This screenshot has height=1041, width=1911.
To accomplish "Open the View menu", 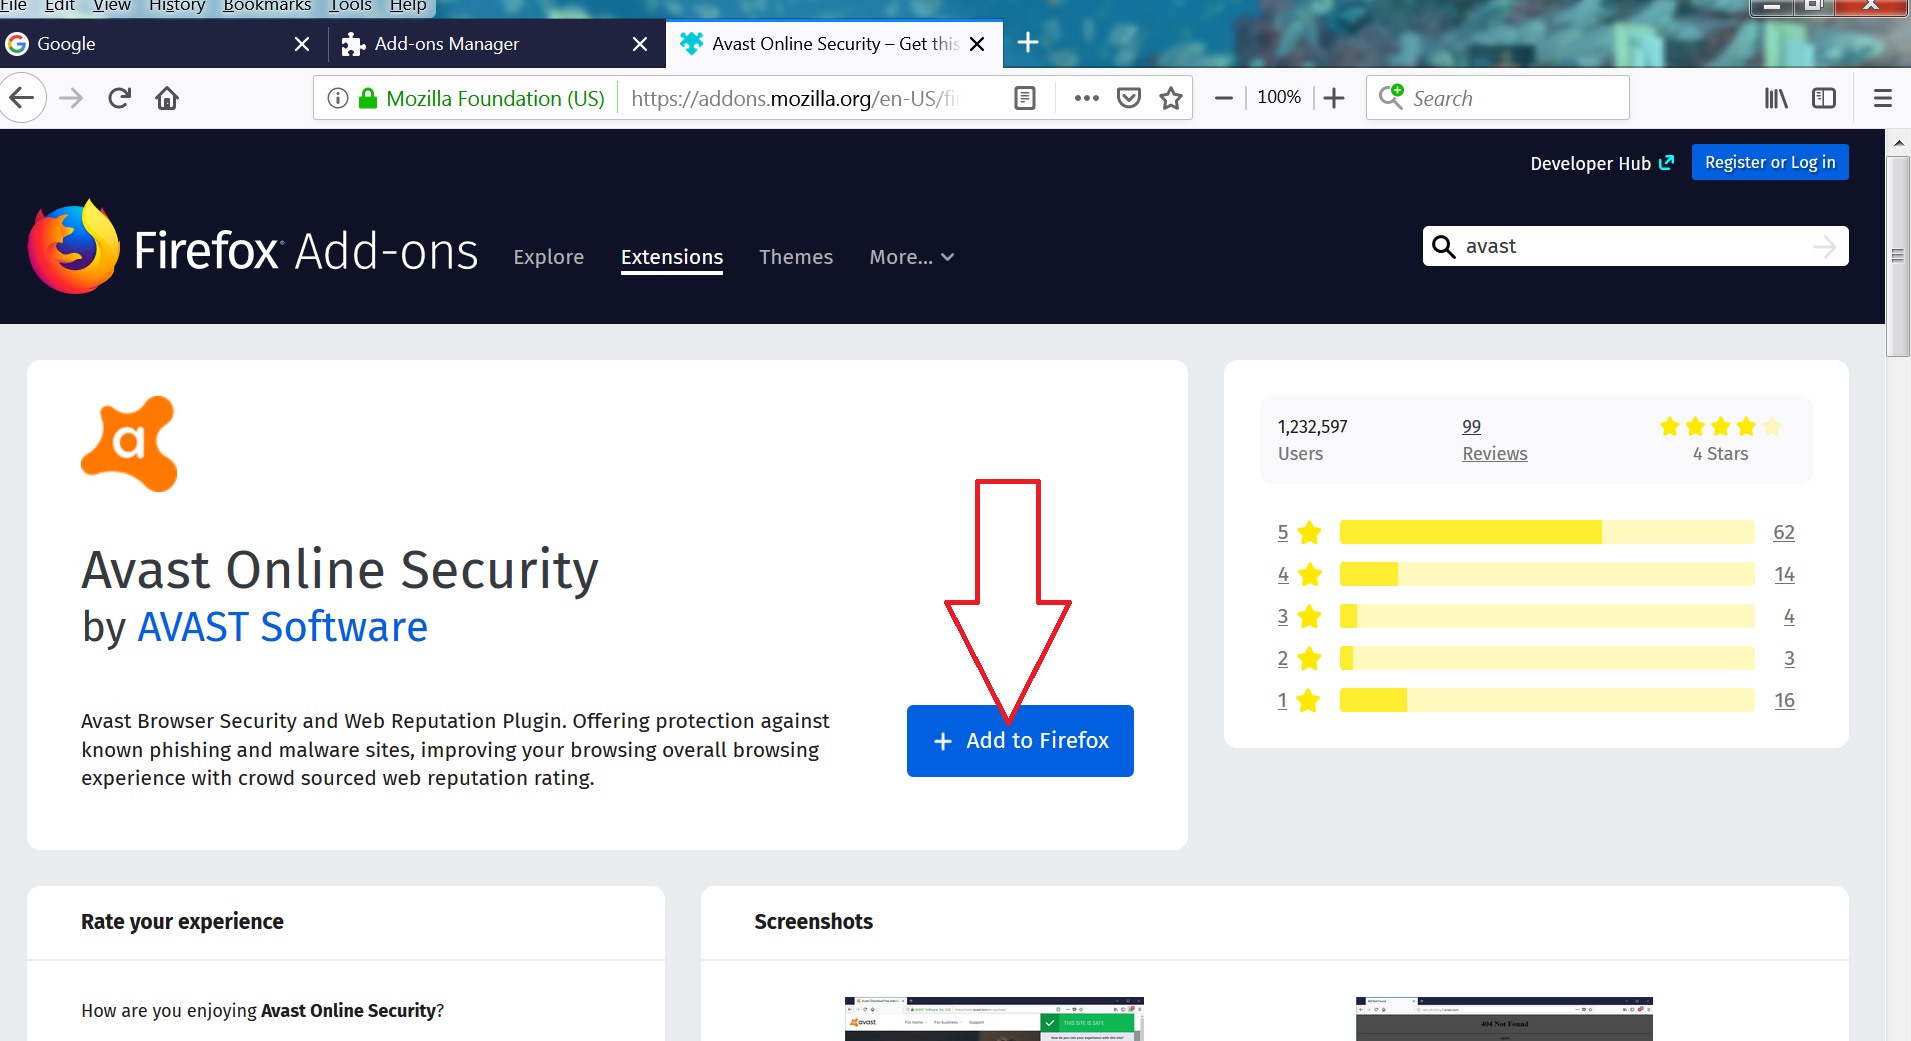I will pyautogui.click(x=112, y=6).
